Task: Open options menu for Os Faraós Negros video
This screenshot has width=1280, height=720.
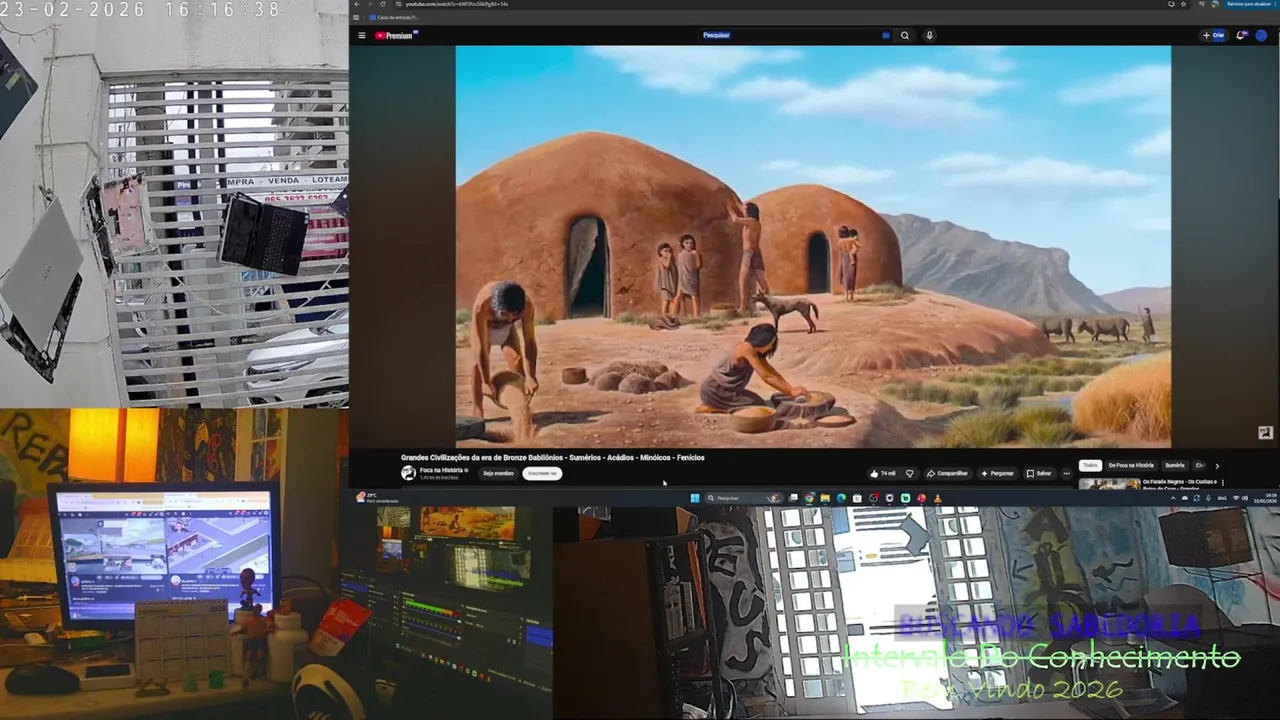Action: tap(1222, 483)
